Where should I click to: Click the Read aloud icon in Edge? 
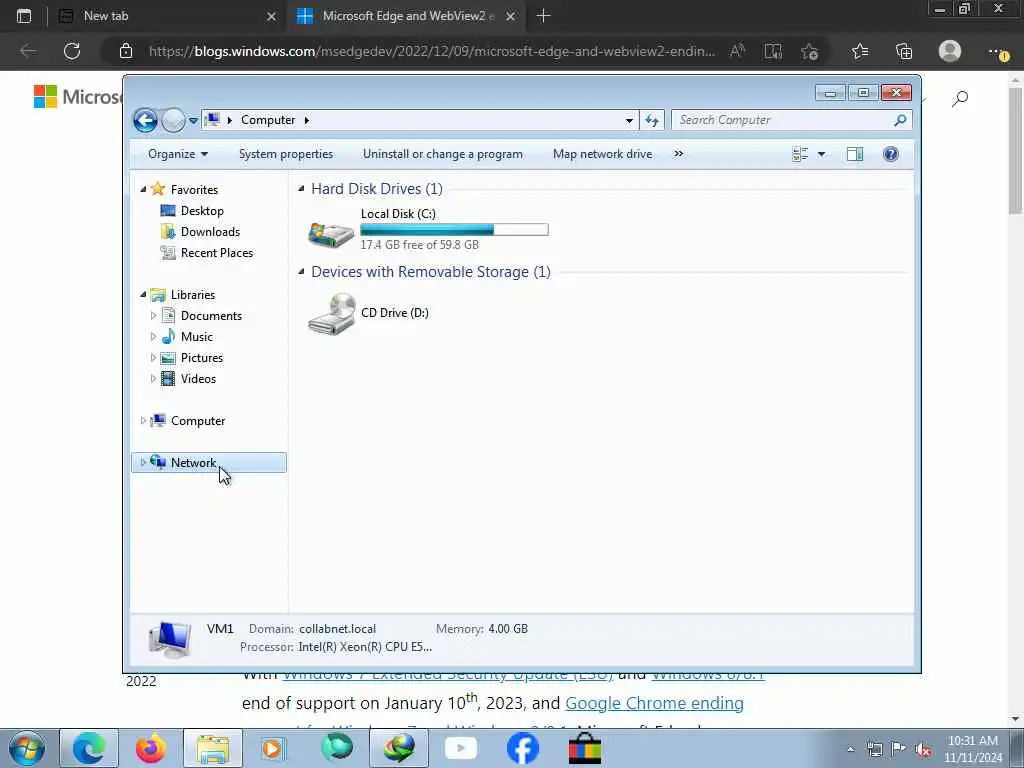(x=737, y=51)
